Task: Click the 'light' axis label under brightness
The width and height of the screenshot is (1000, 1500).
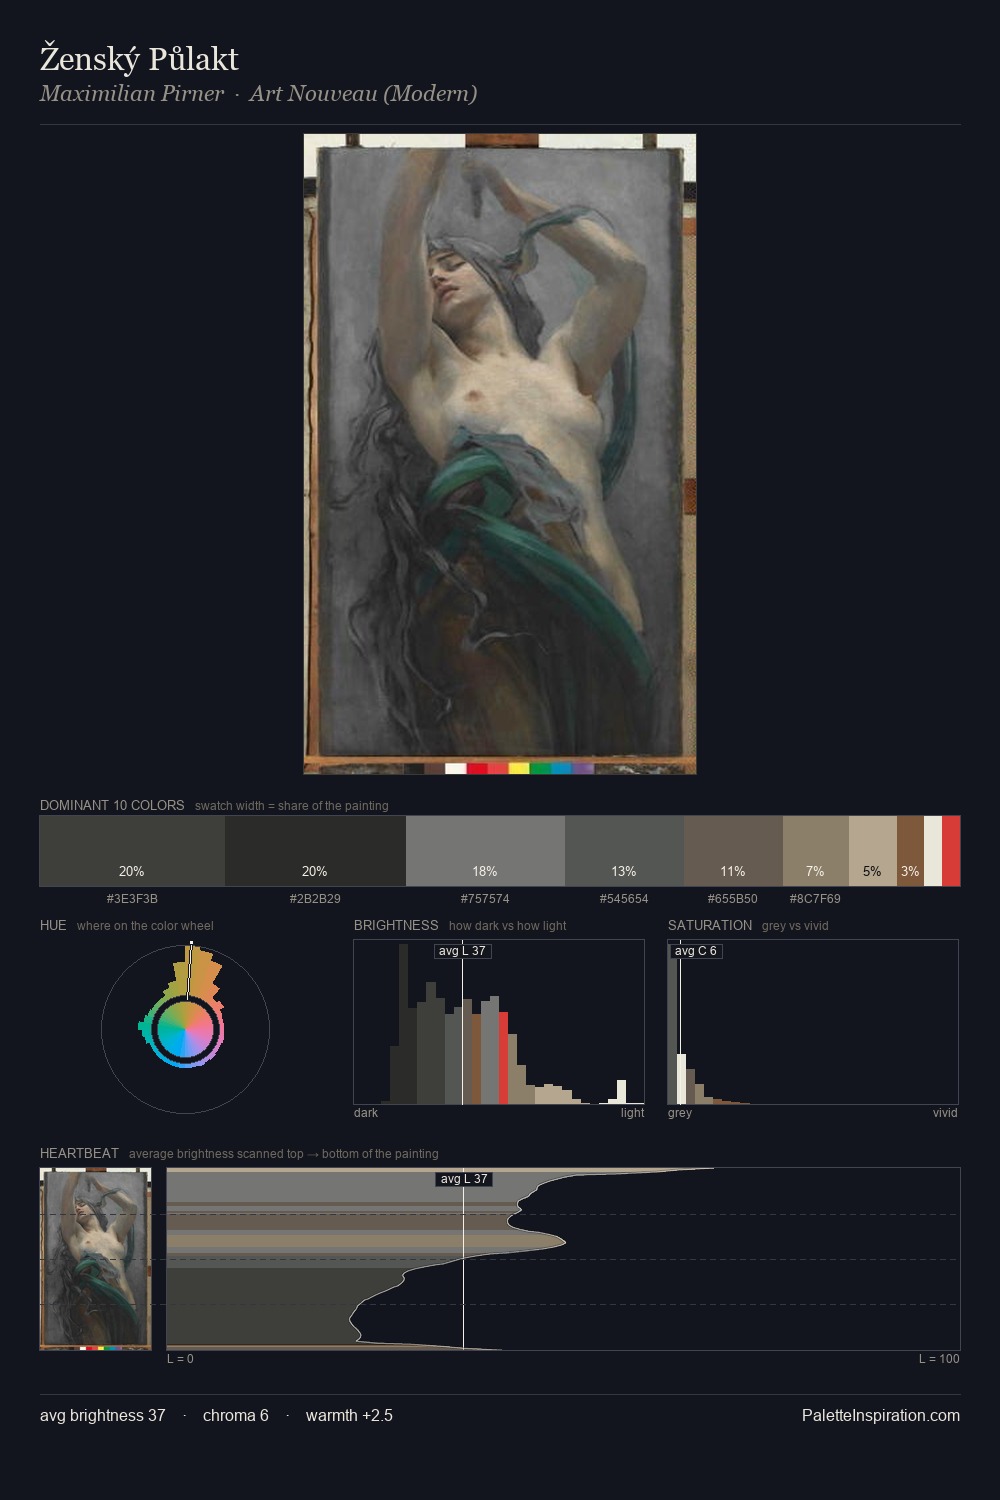Action: point(633,1113)
